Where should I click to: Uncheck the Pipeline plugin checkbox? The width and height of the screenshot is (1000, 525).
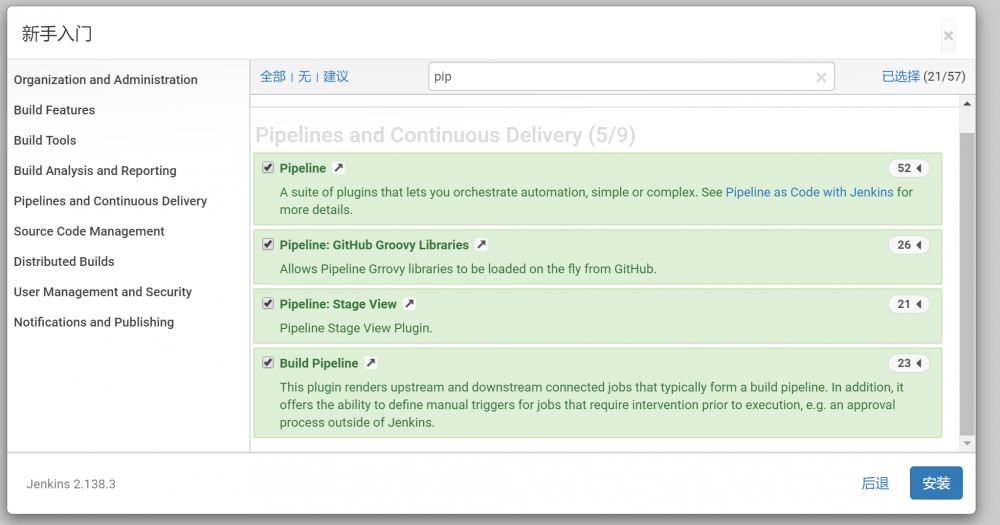[x=268, y=168]
